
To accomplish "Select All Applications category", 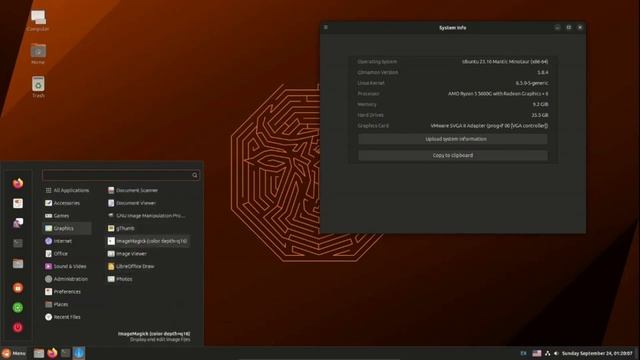I will pos(67,190).
